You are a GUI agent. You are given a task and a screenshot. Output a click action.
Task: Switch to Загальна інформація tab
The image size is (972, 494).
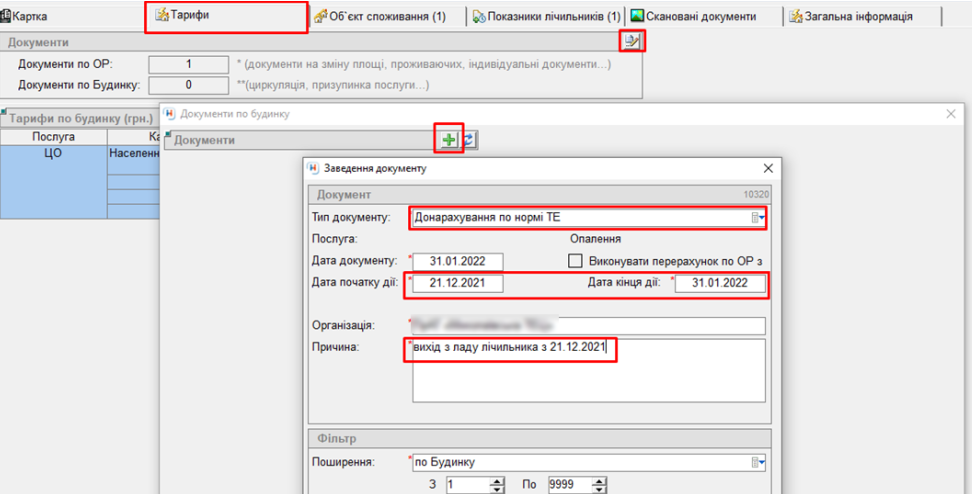click(x=857, y=16)
